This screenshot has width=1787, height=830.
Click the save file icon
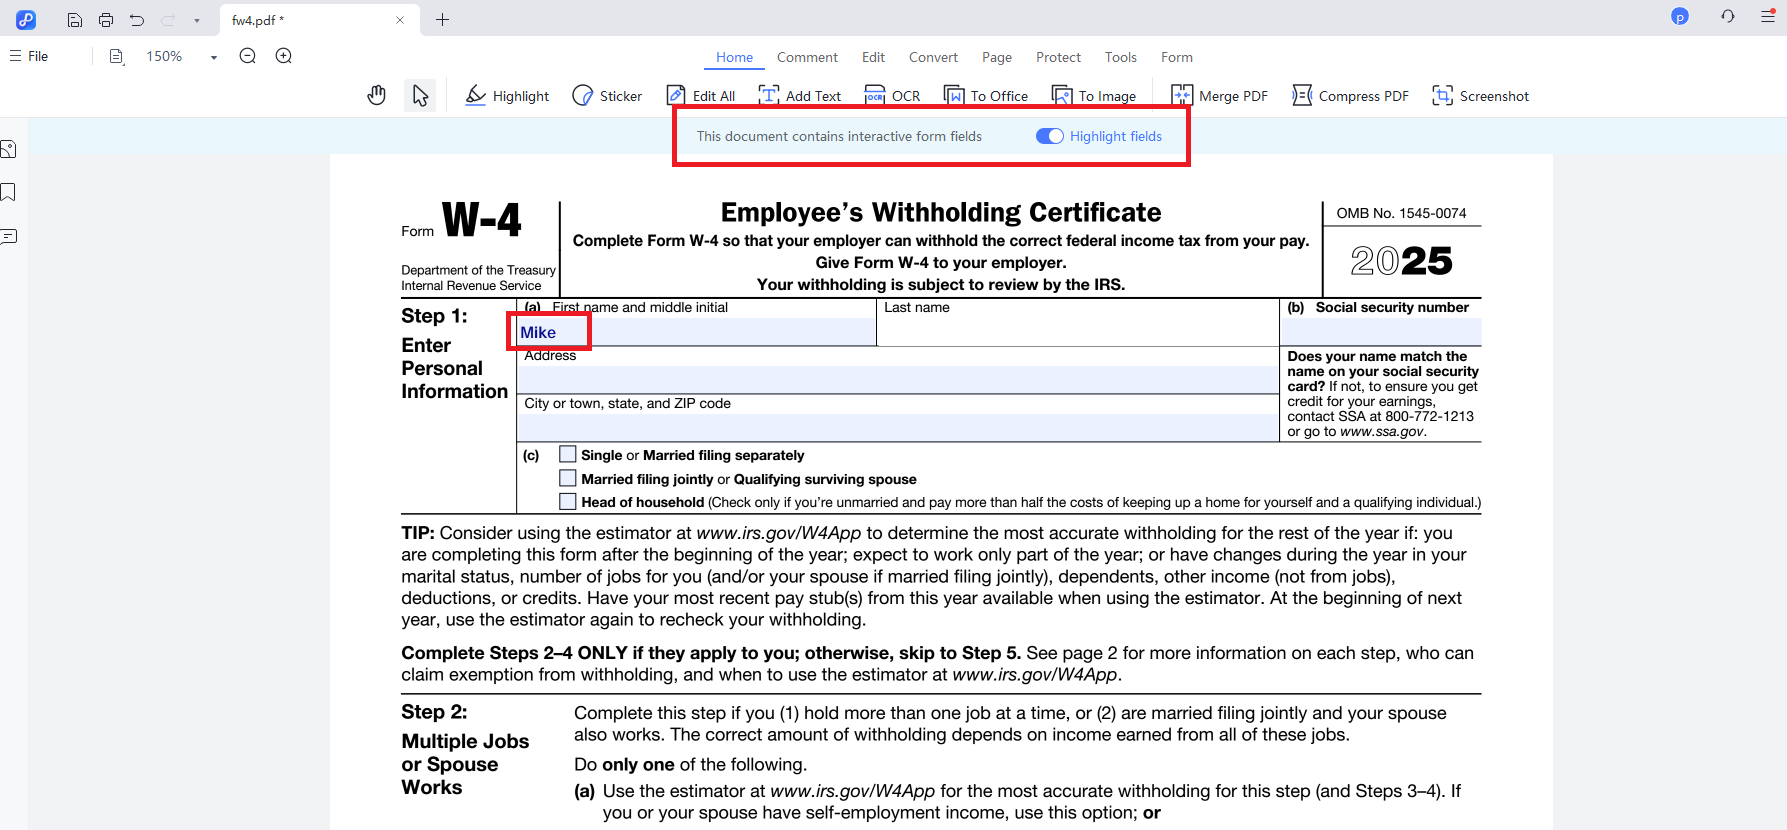75,20
